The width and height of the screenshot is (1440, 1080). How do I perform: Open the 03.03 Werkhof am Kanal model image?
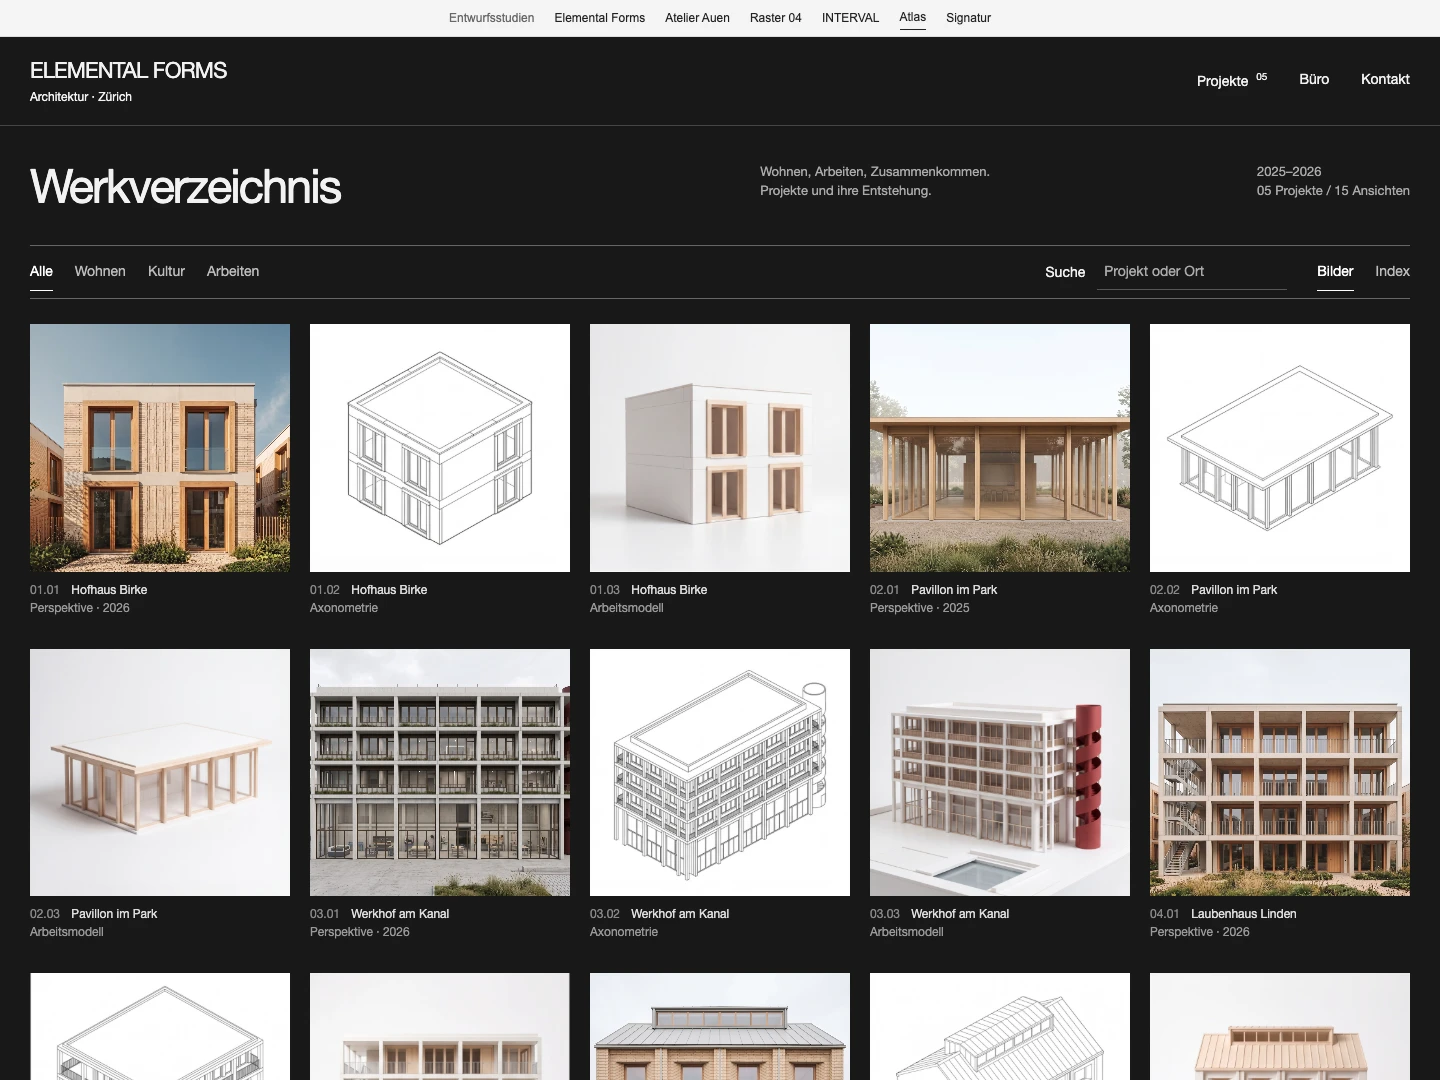click(x=1000, y=772)
